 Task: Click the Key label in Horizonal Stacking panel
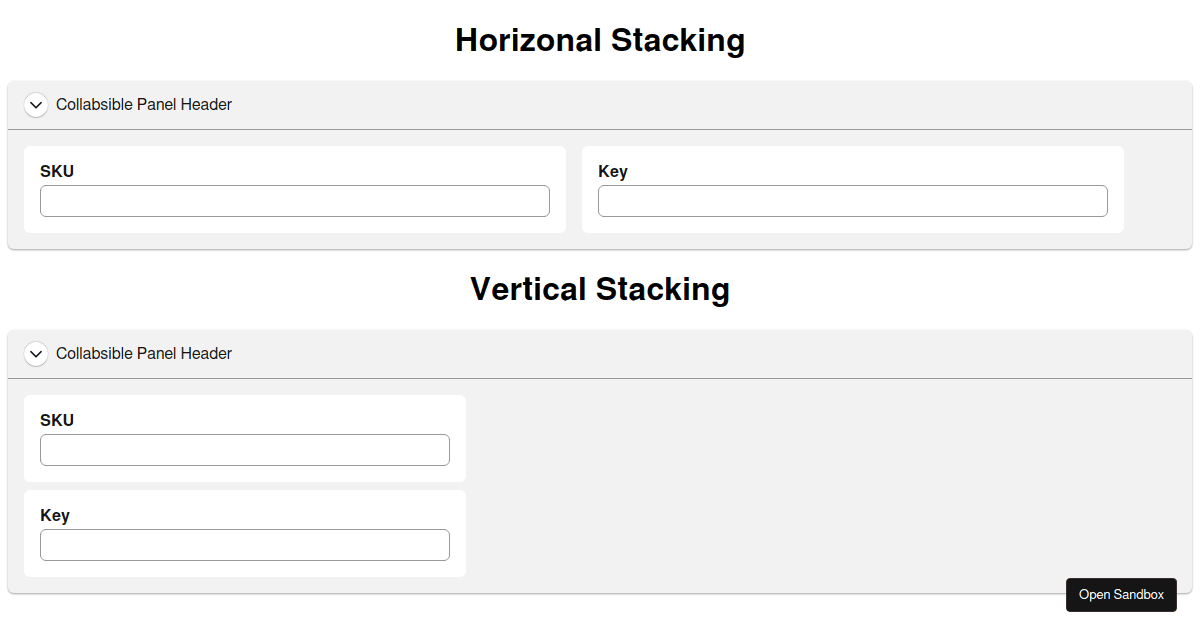tap(613, 171)
